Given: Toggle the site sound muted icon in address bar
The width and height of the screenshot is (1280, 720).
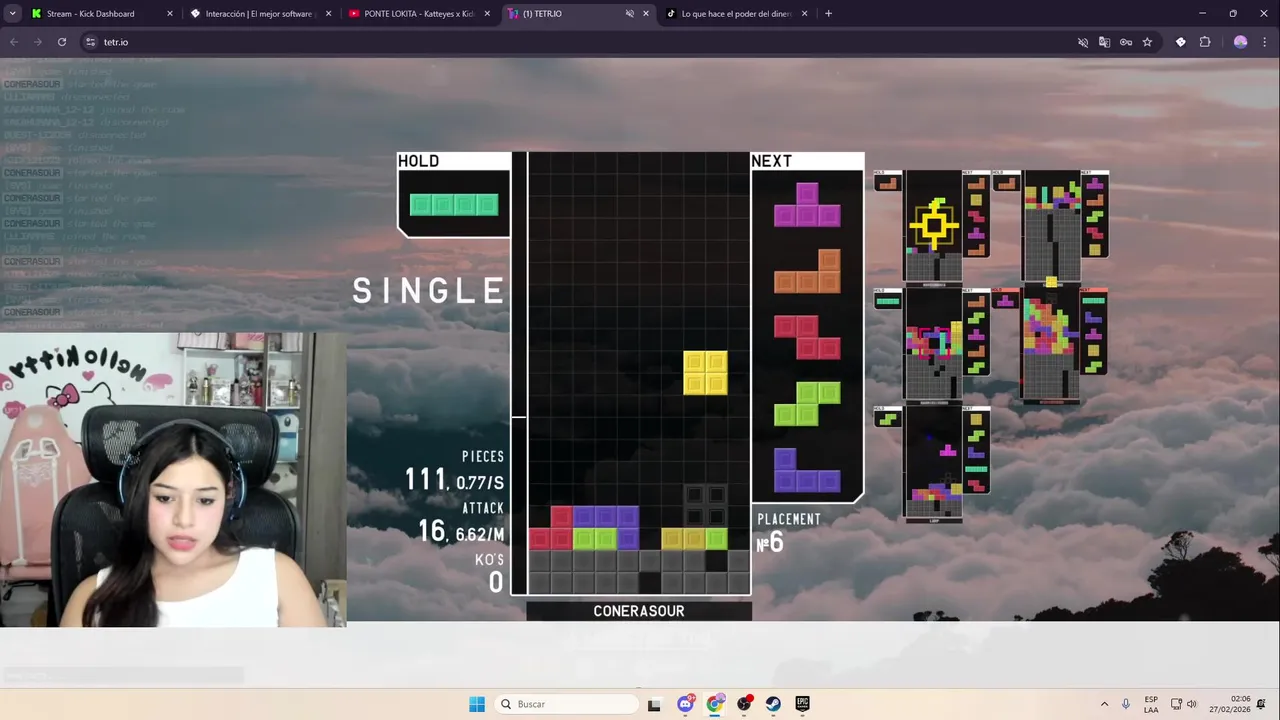Looking at the screenshot, I should [x=1082, y=42].
